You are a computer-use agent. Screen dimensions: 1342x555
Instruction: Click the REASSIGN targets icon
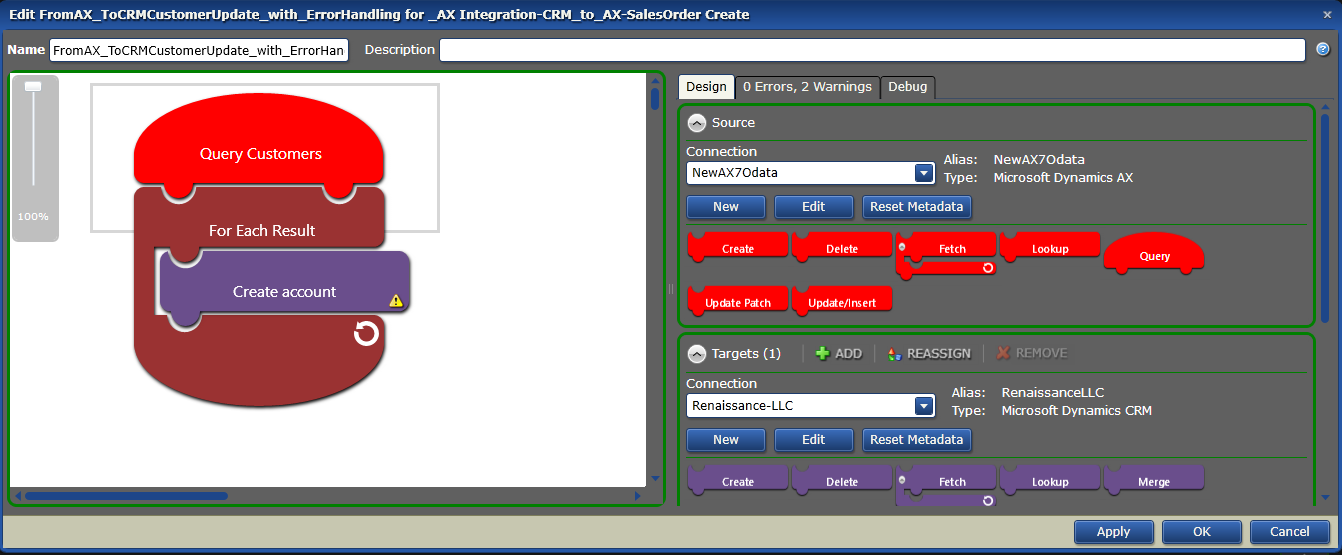pyautogui.click(x=895, y=353)
